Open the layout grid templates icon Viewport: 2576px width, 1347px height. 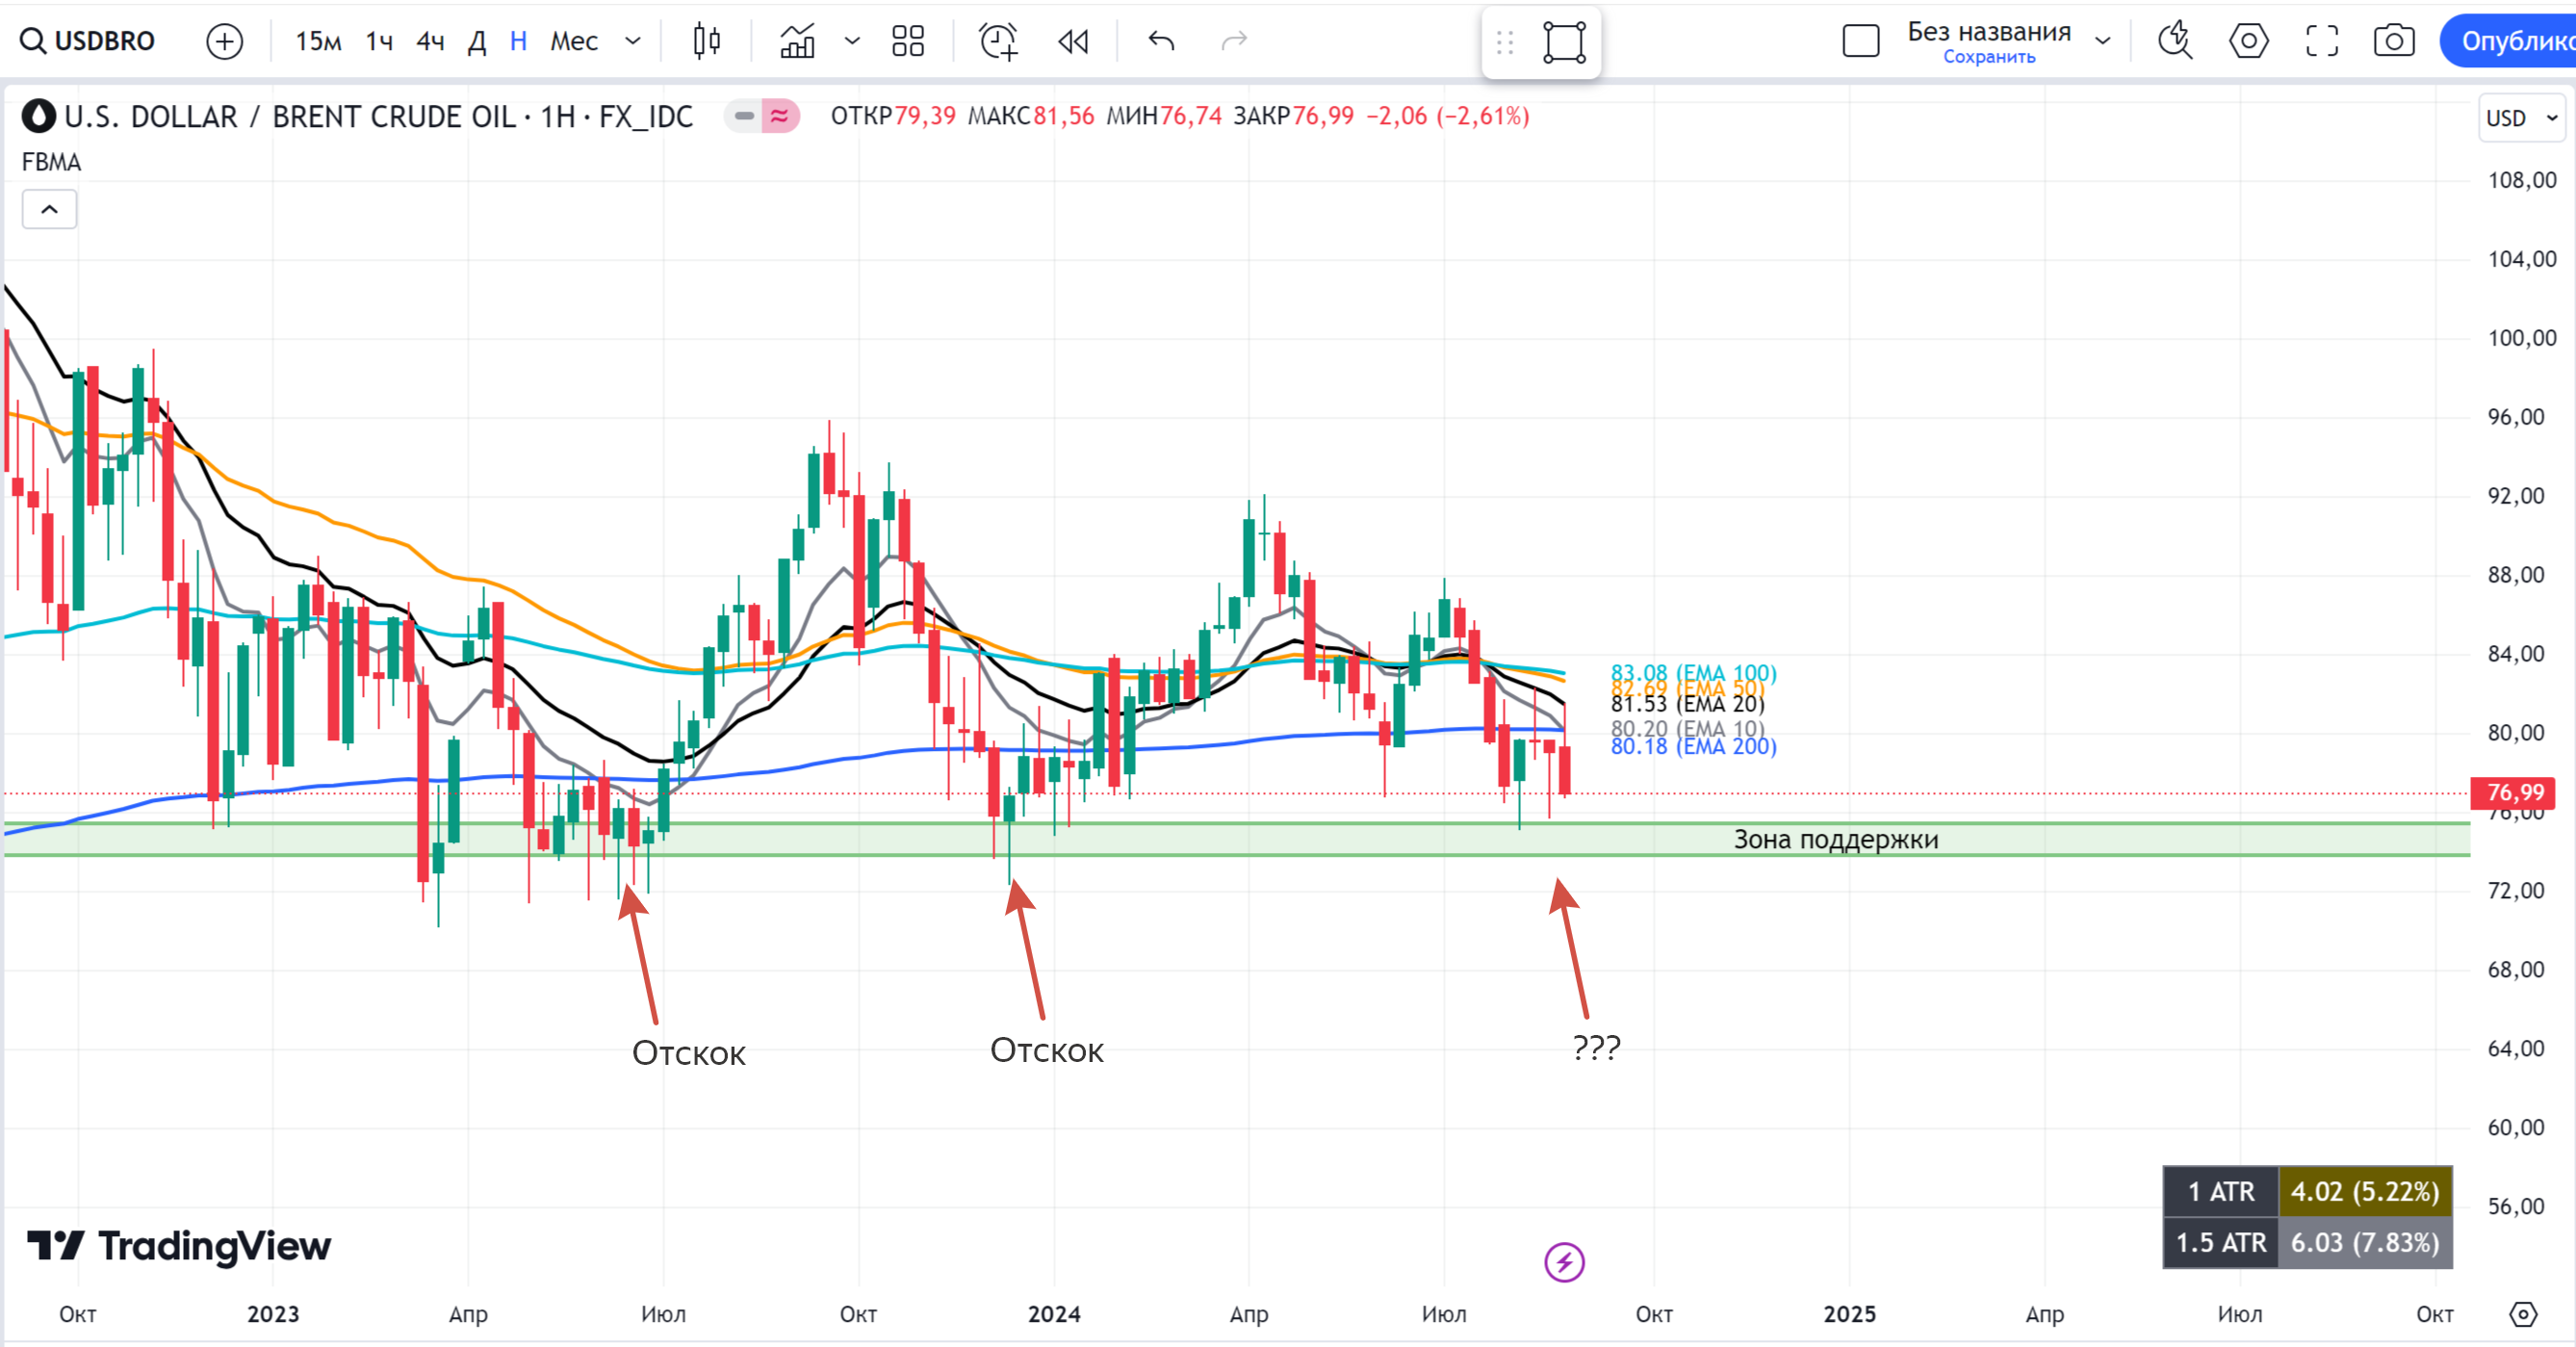pos(907,41)
